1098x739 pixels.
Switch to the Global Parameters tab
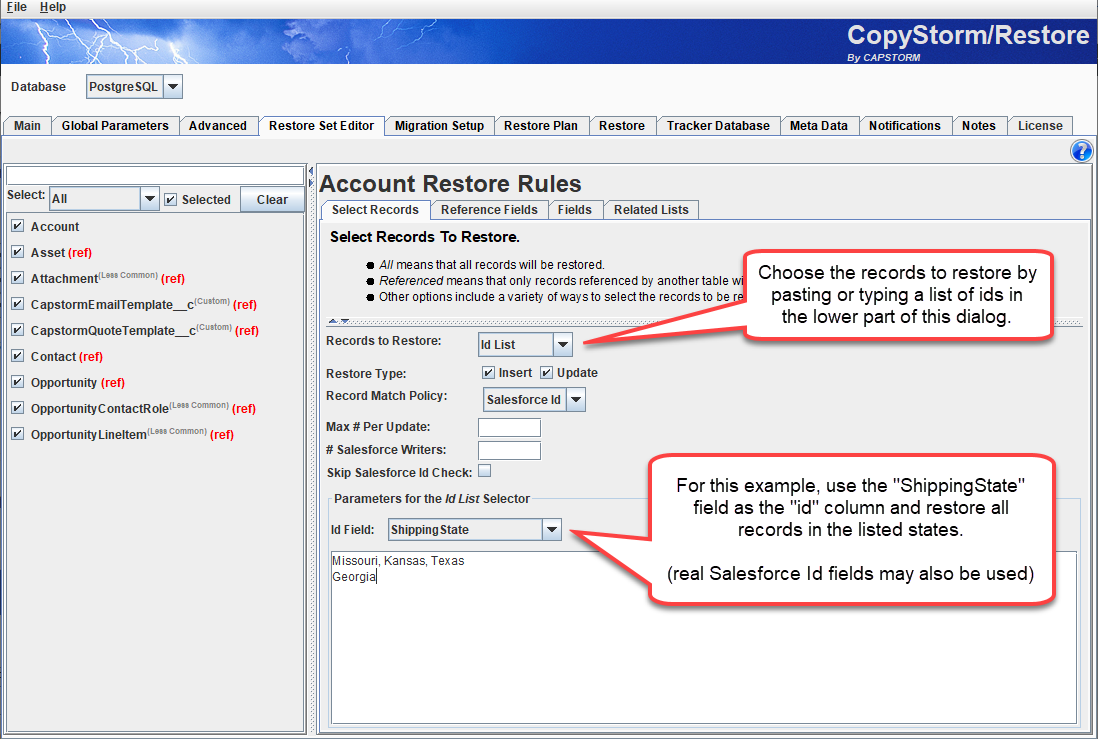coord(115,126)
